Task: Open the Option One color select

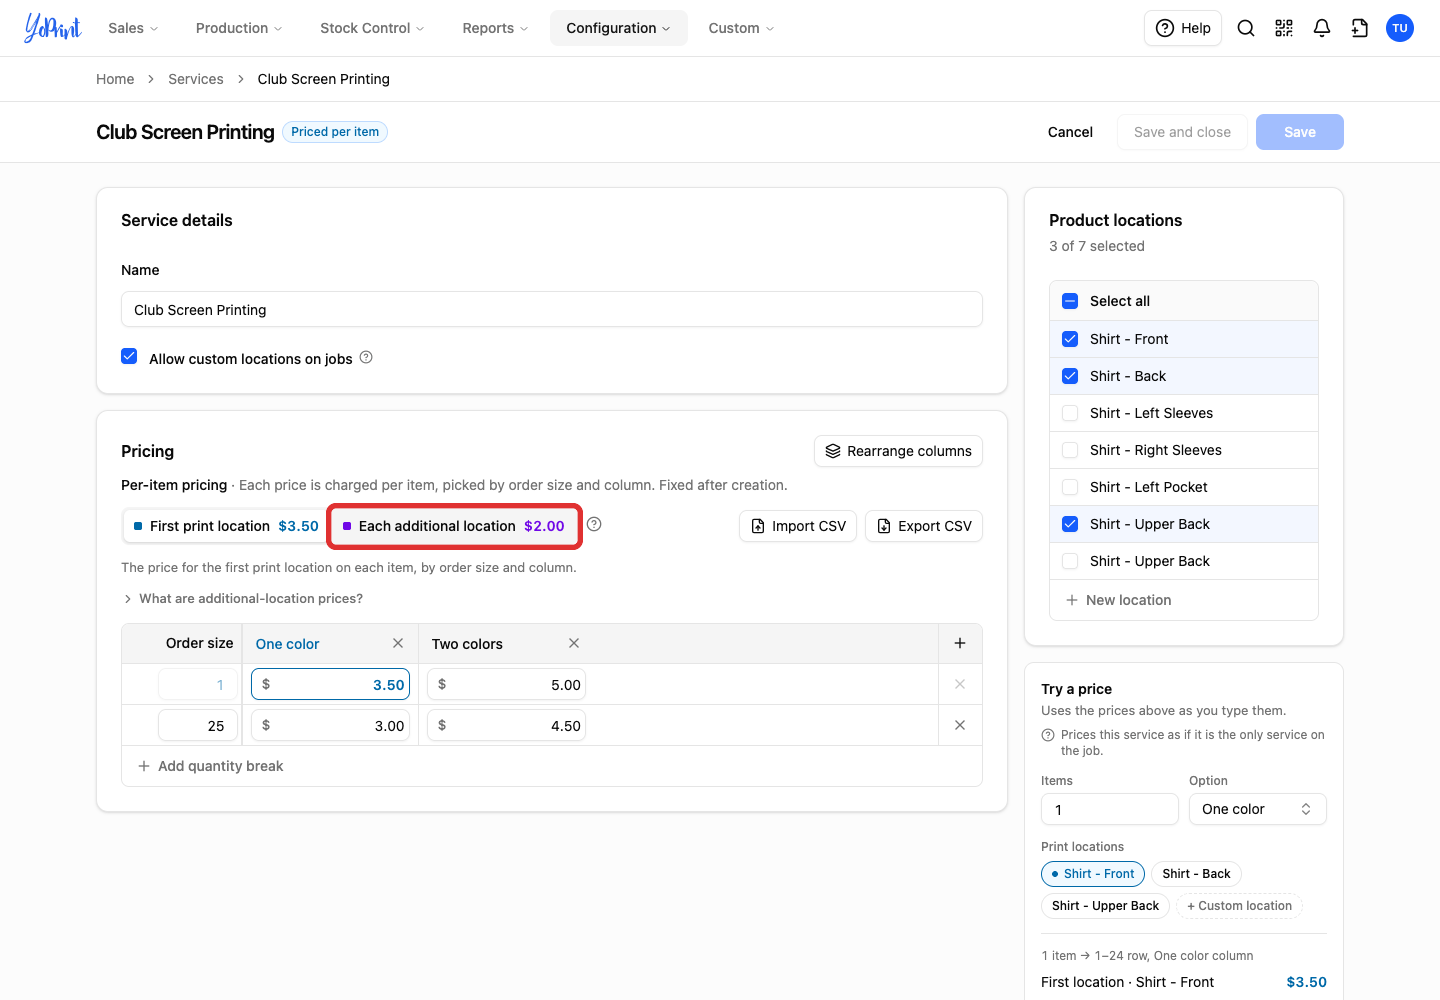Action: pos(1257,809)
